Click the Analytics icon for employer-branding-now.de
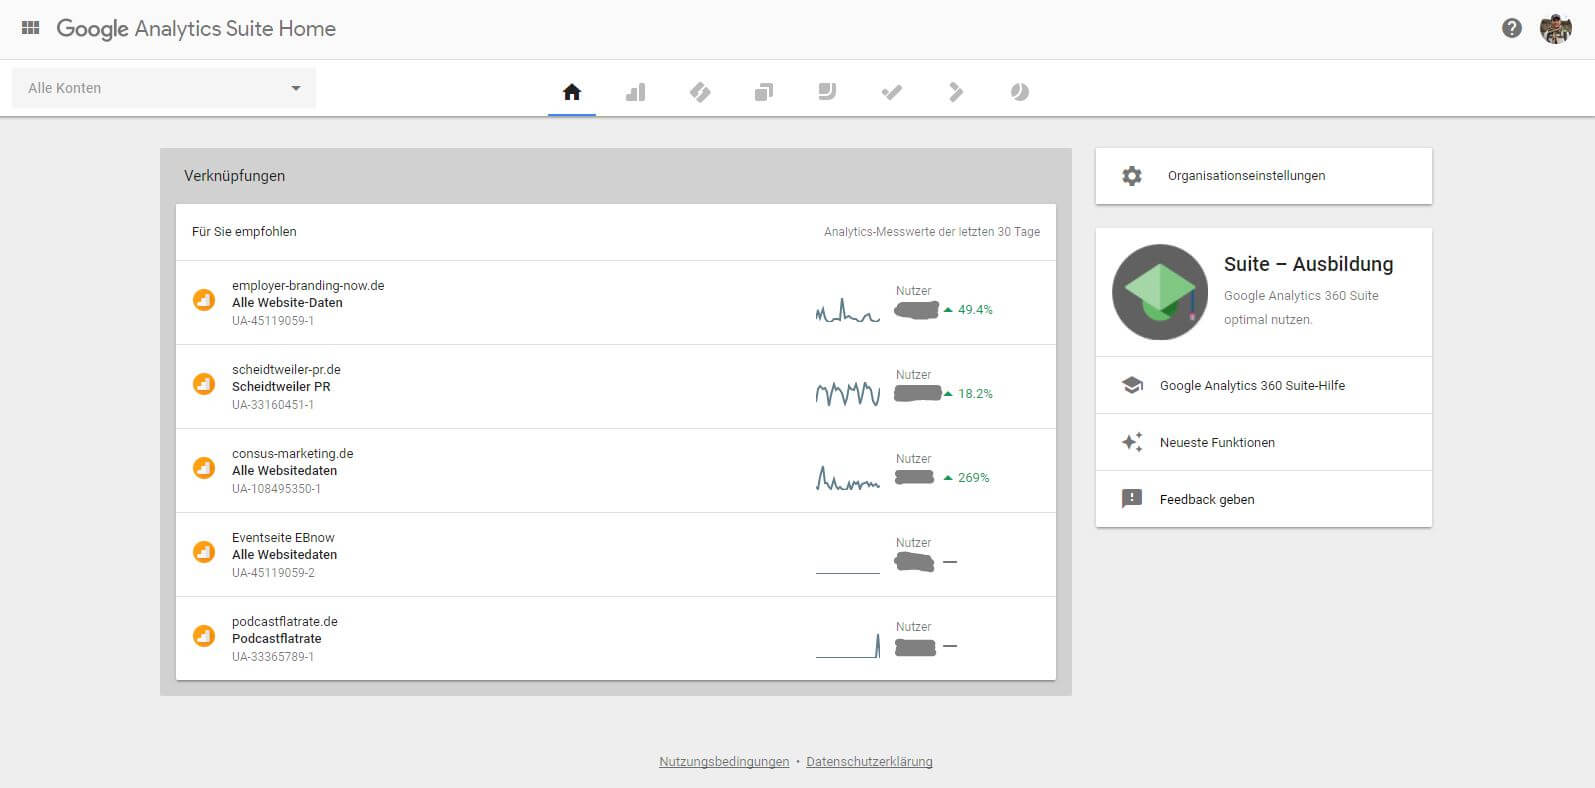 (x=204, y=299)
